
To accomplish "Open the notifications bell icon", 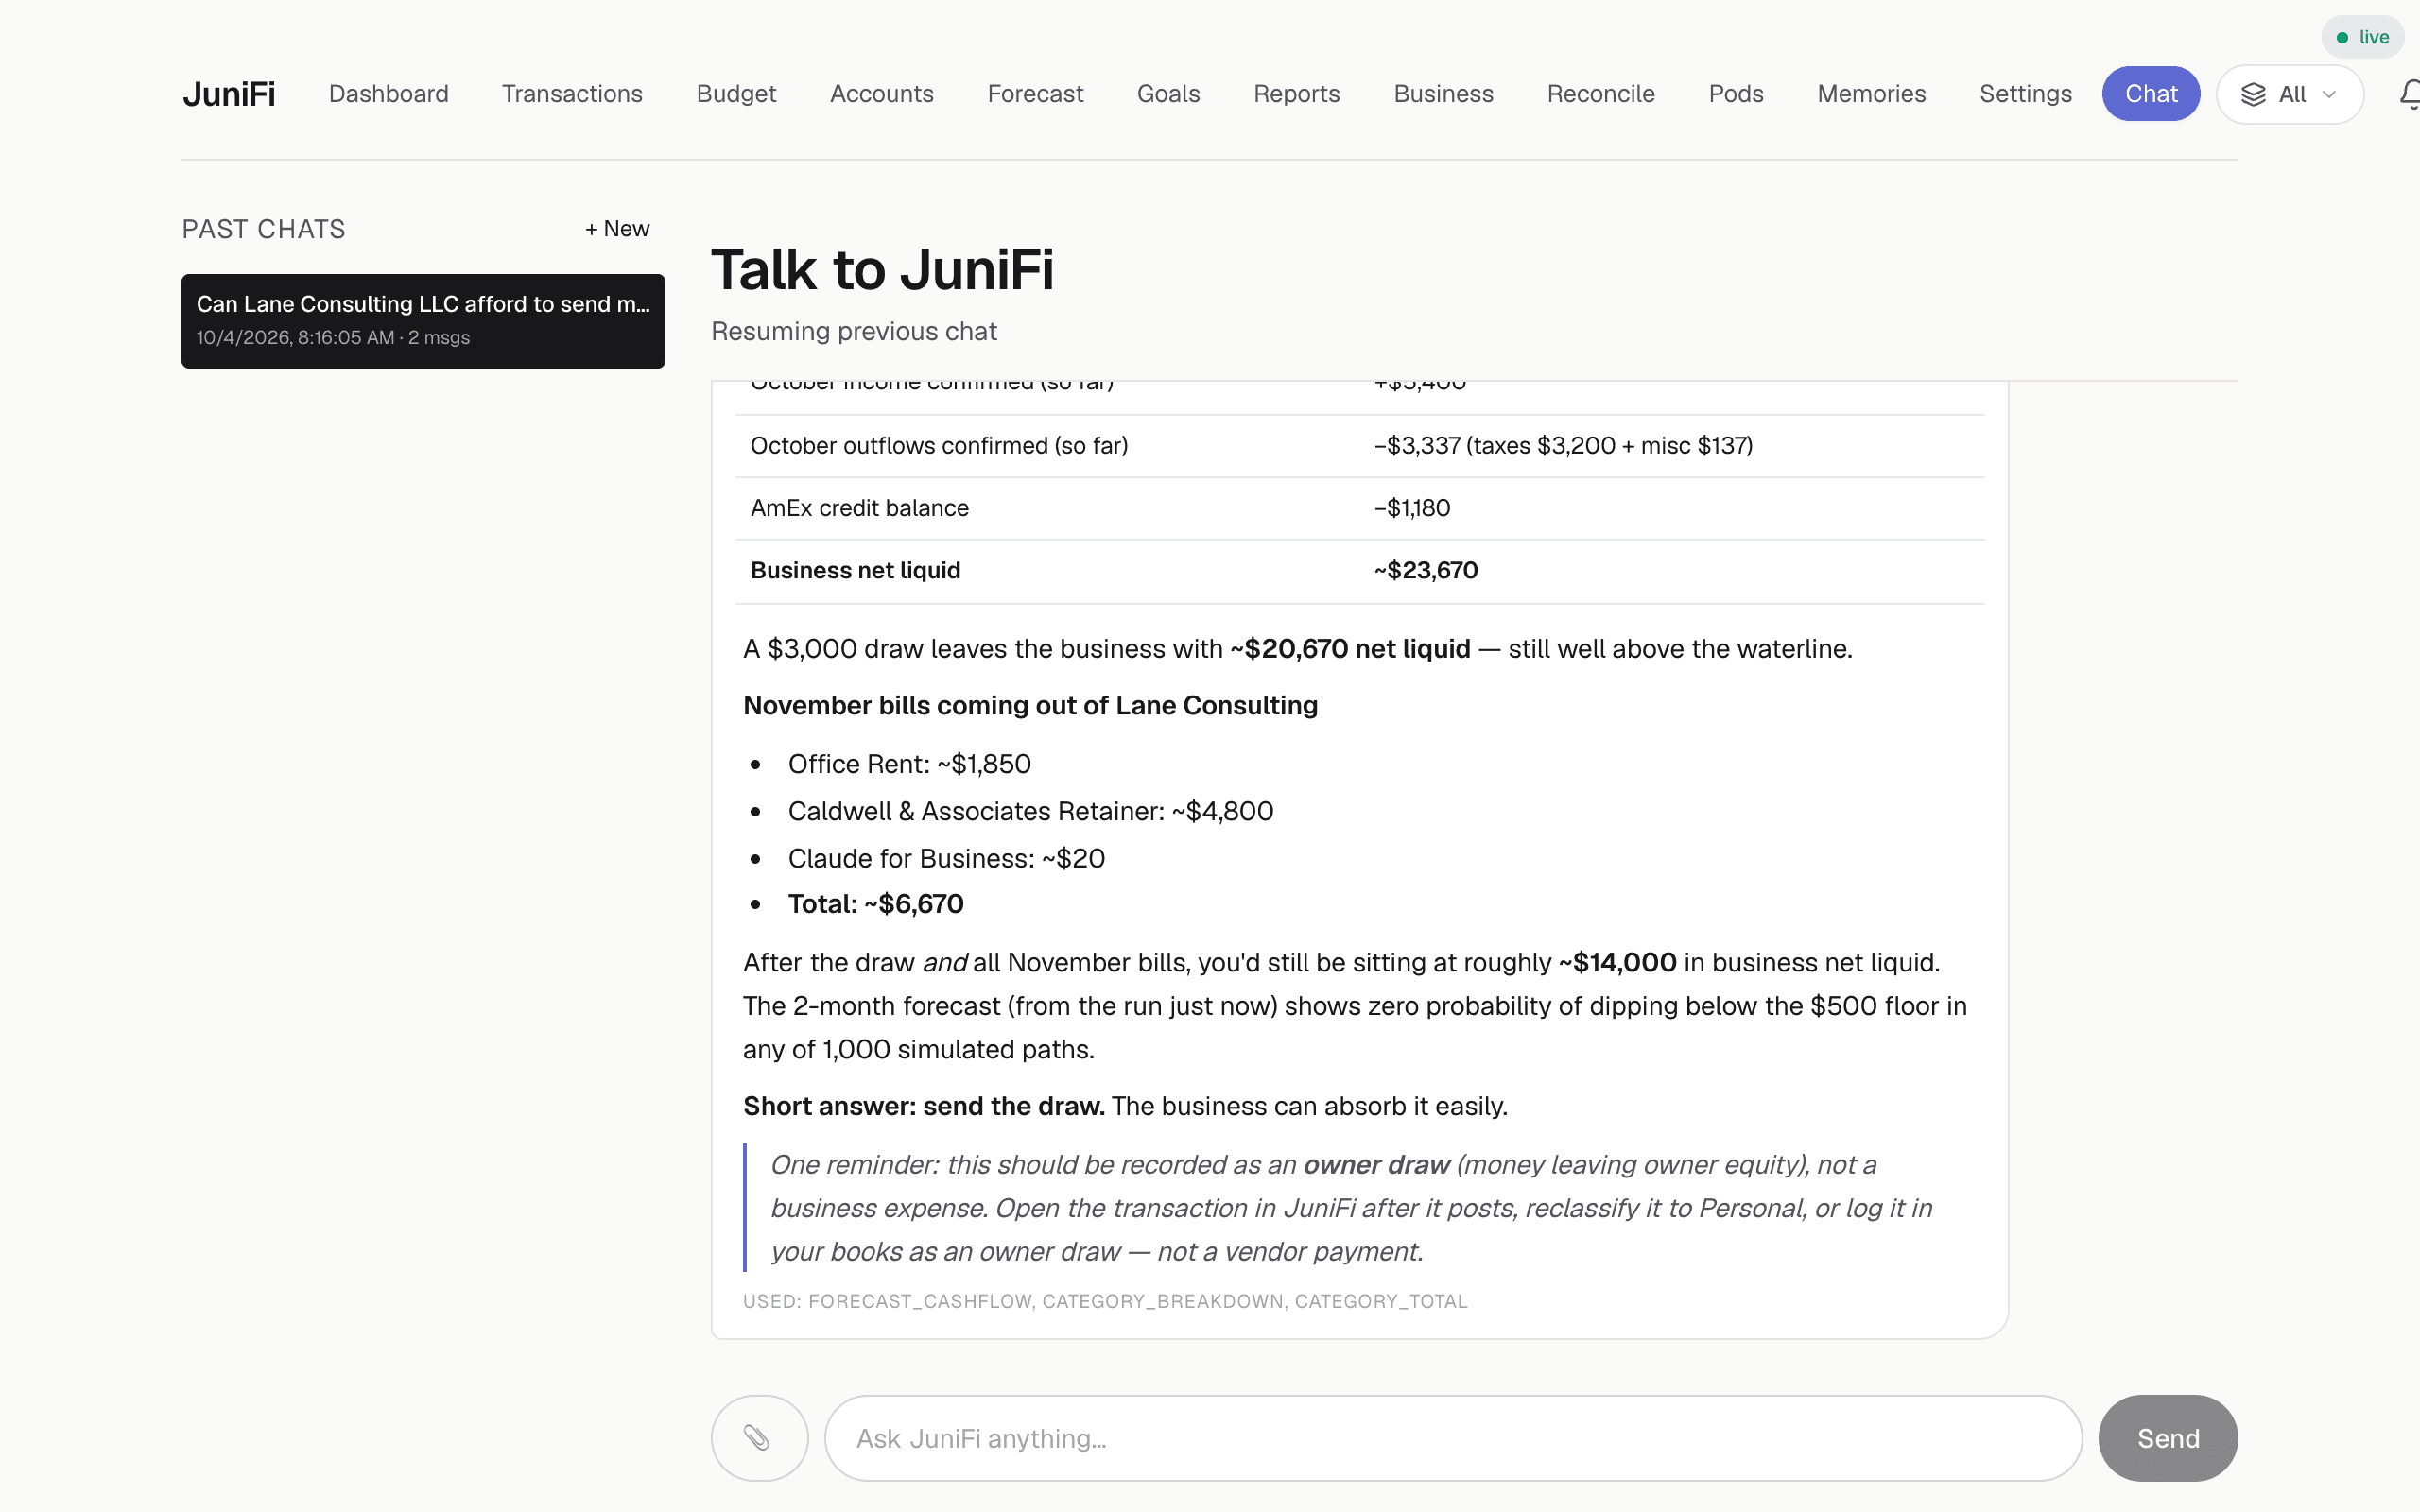I will (2410, 94).
